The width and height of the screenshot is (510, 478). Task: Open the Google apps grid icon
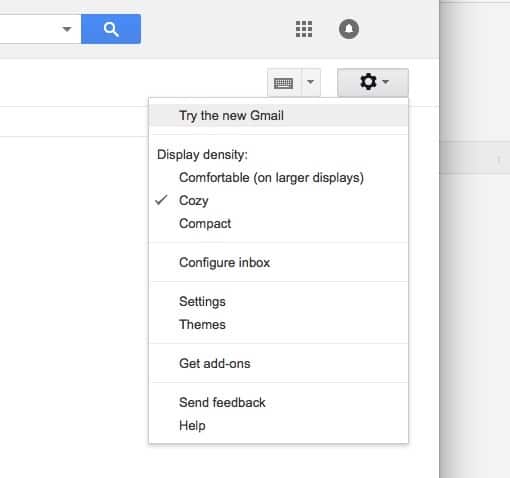click(x=304, y=29)
